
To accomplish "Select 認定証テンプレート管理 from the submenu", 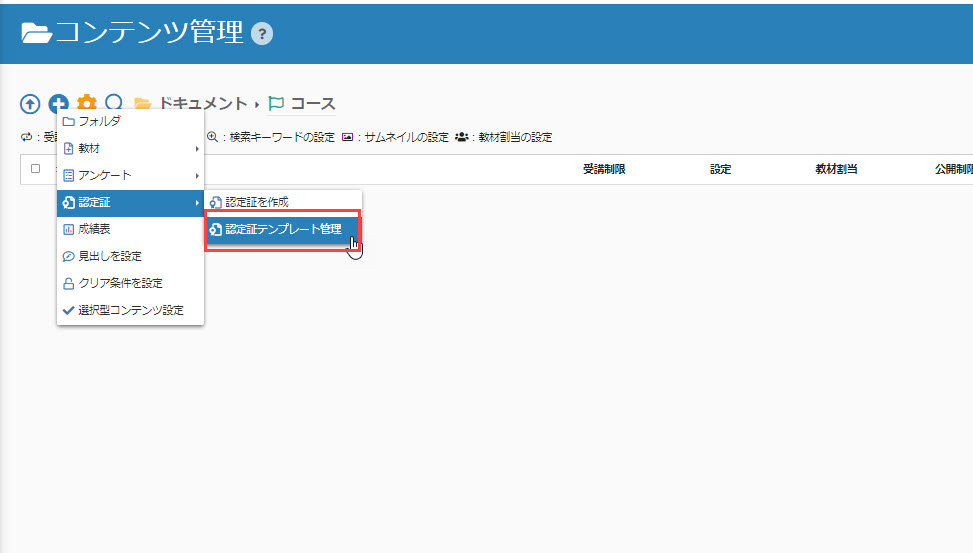I will [282, 229].
